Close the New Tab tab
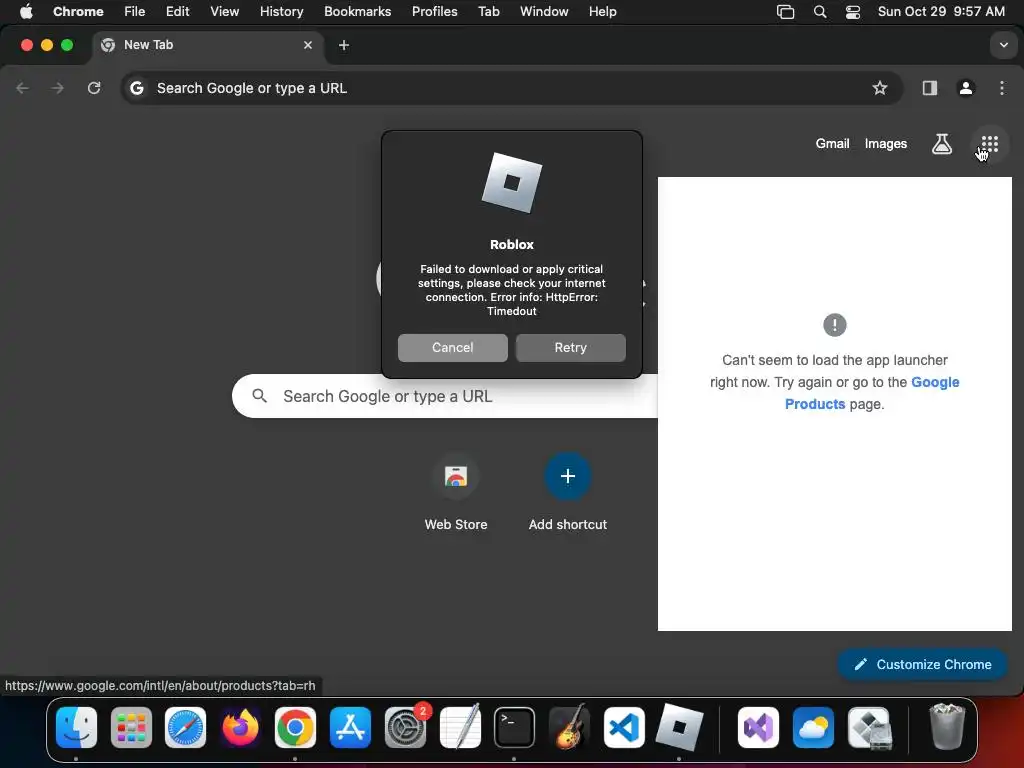 pyautogui.click(x=308, y=45)
